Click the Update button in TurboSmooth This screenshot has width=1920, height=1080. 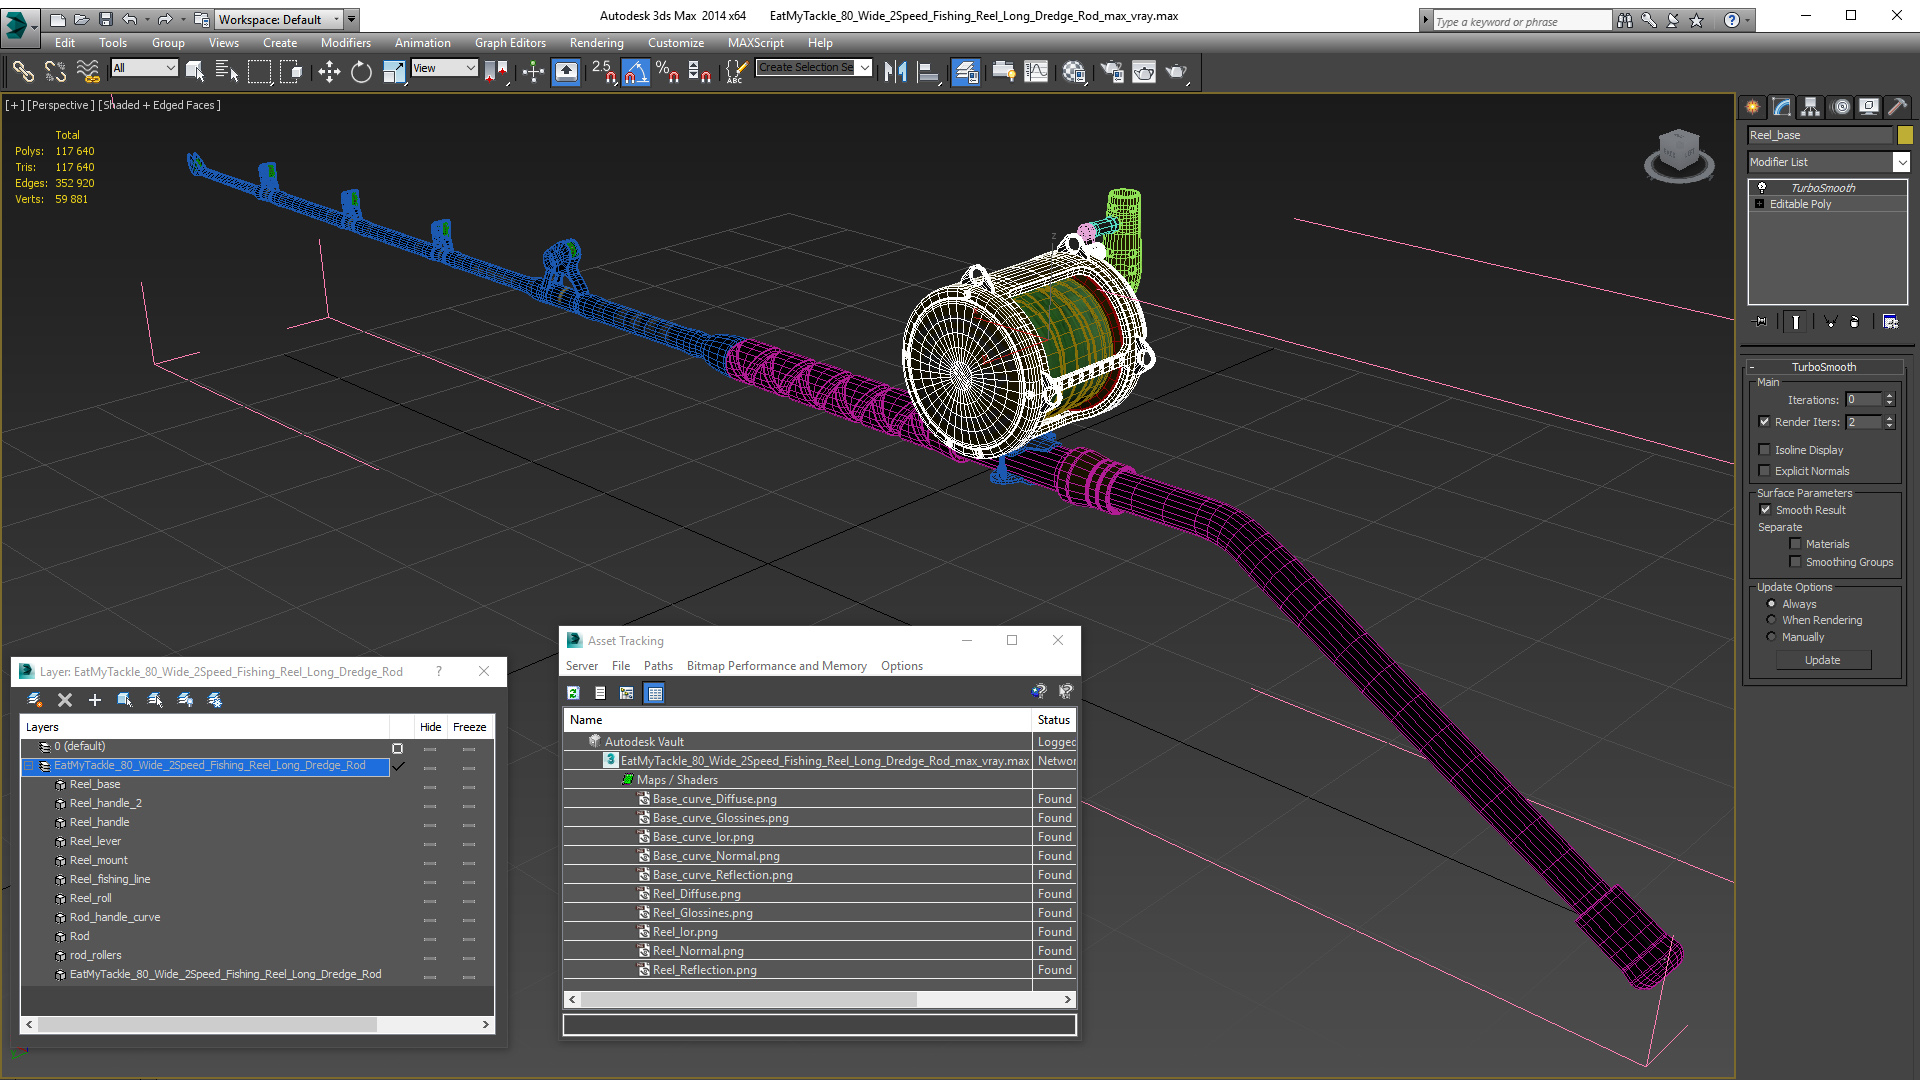point(1822,660)
